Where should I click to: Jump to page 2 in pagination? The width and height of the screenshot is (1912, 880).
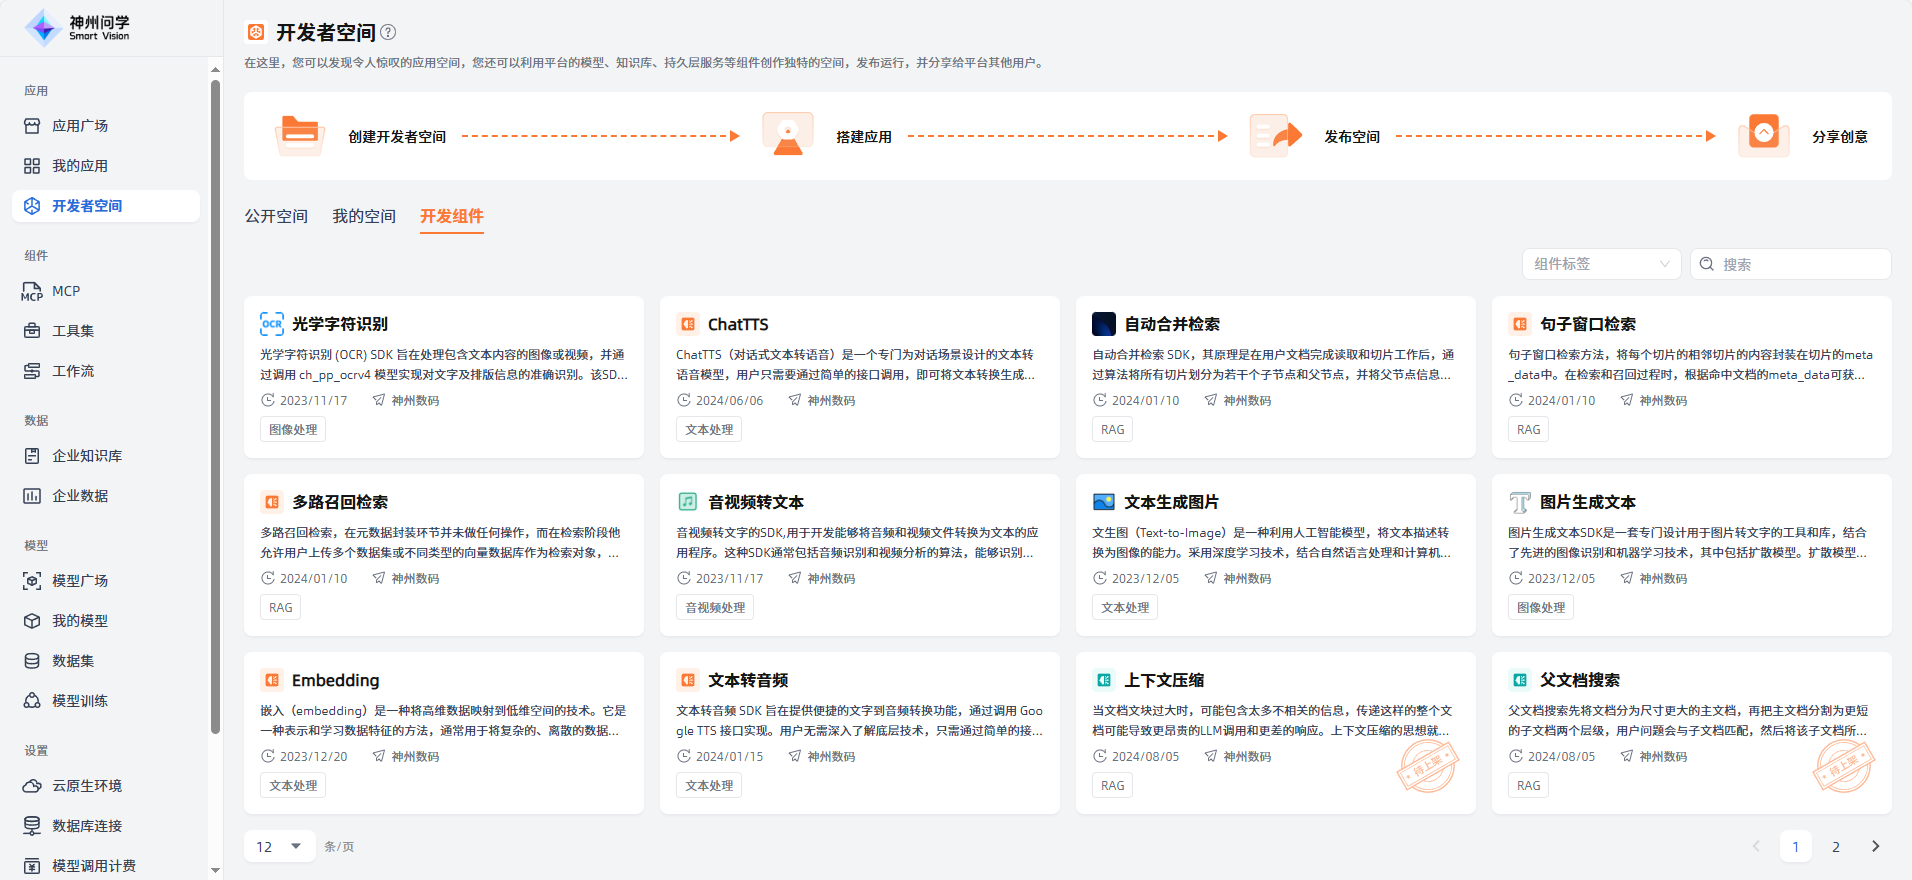point(1835,846)
